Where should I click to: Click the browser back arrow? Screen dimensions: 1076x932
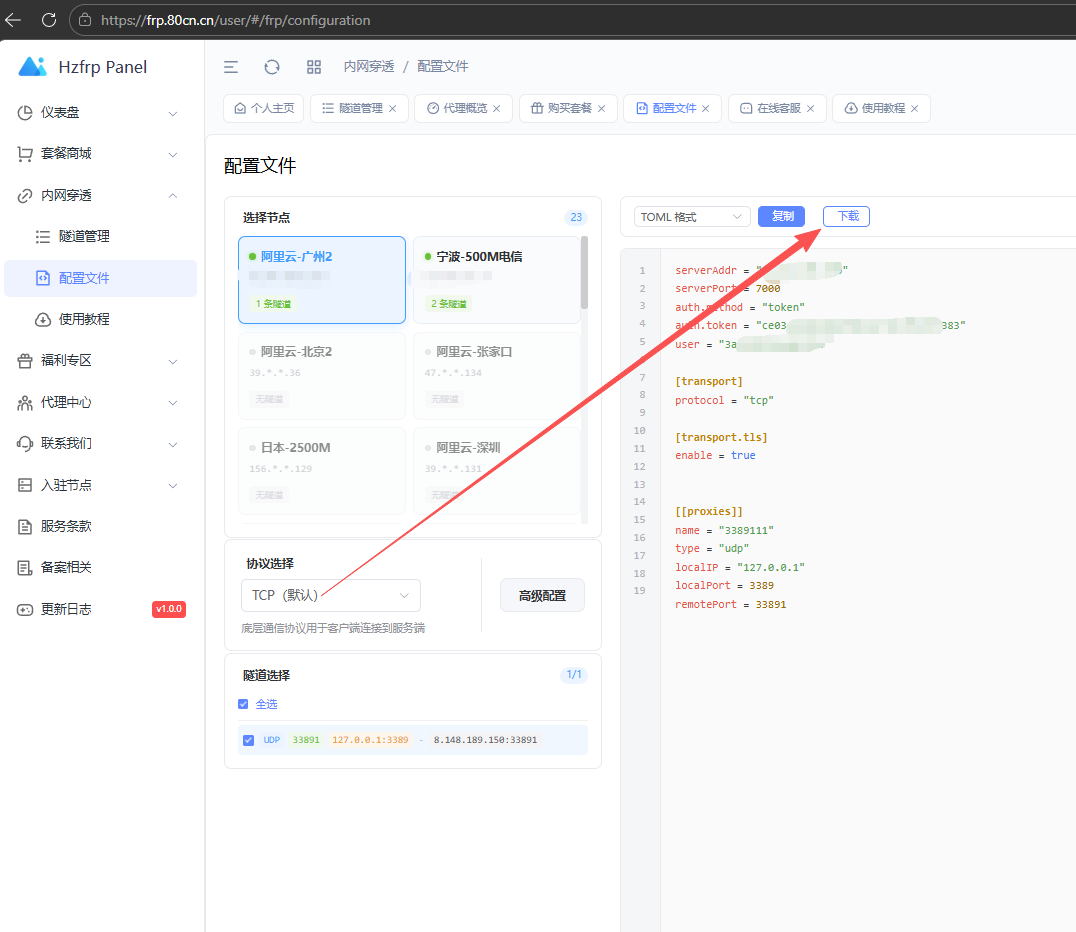pyautogui.click(x=13, y=20)
